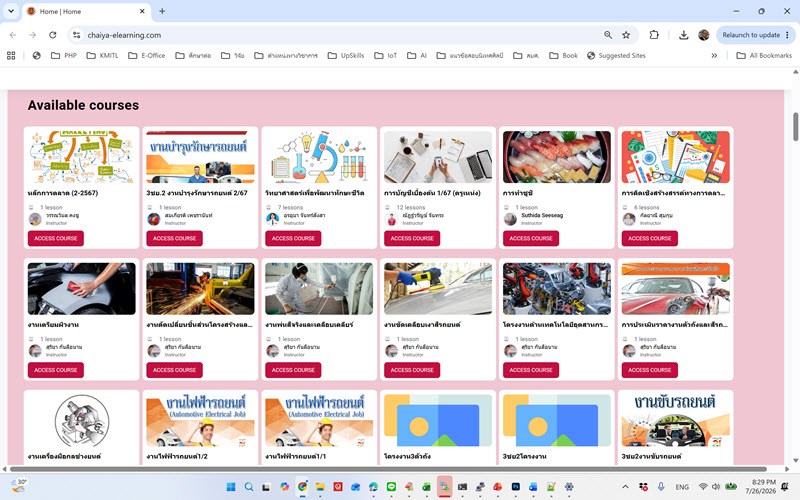
Task: Click ACCESS COURSE for the 3ชย.2 2/67 course
Action: pyautogui.click(x=174, y=238)
